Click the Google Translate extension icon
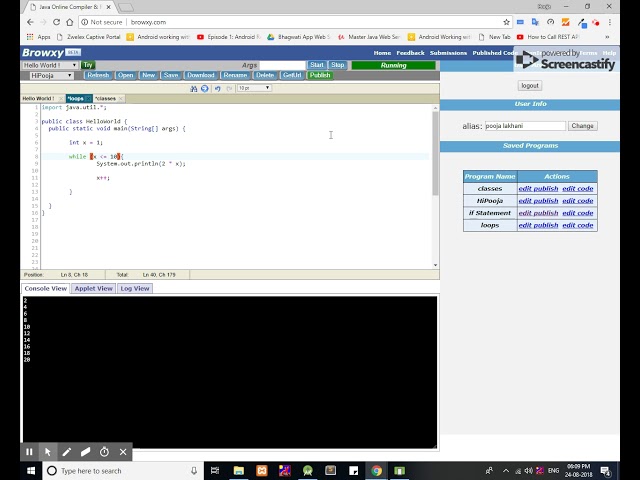The height and width of the screenshot is (480, 640). pos(535,22)
